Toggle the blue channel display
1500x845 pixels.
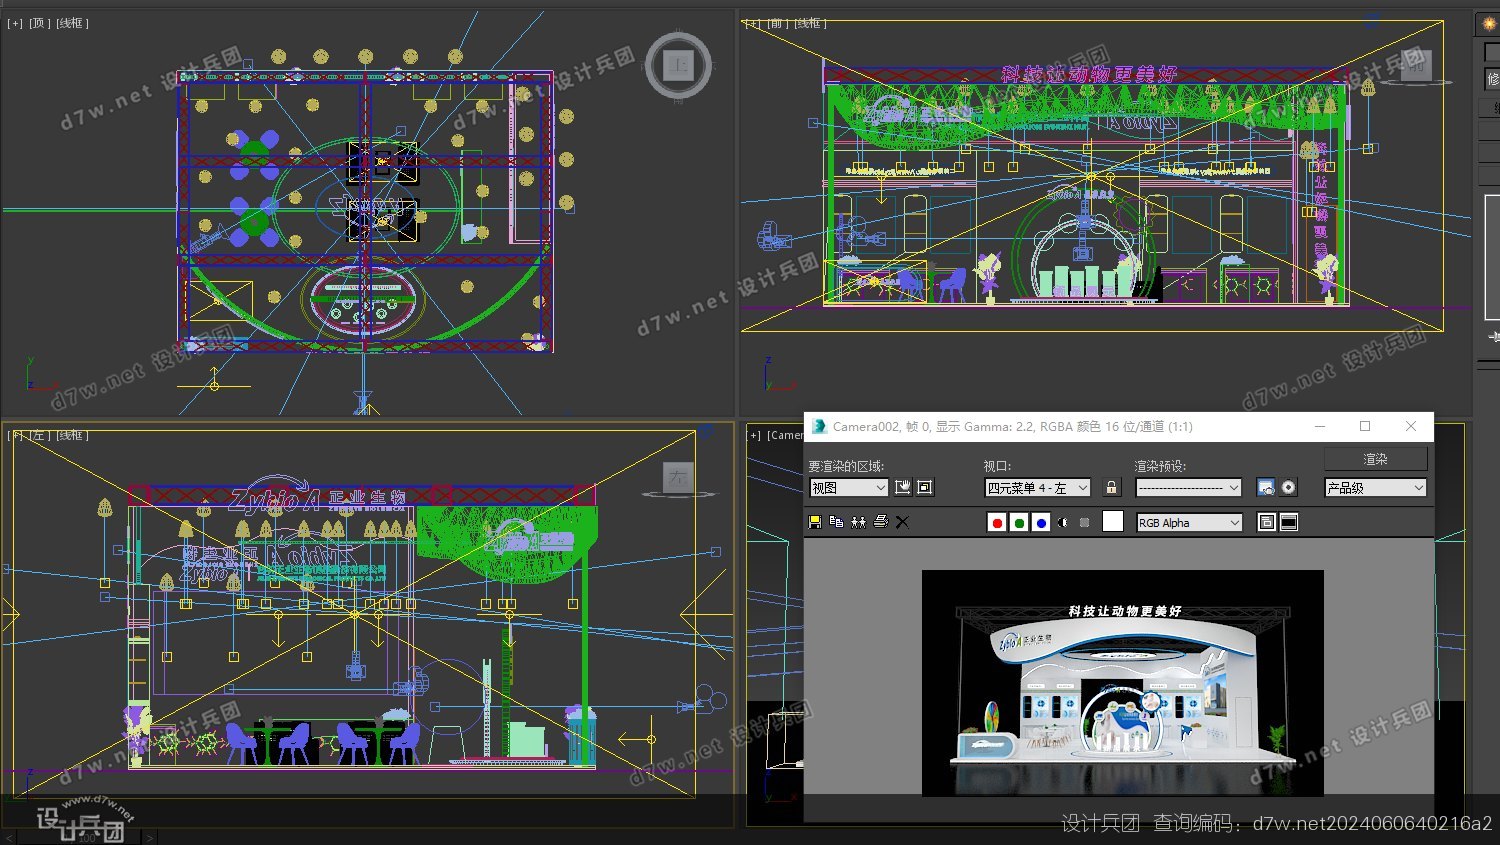[x=1041, y=522]
